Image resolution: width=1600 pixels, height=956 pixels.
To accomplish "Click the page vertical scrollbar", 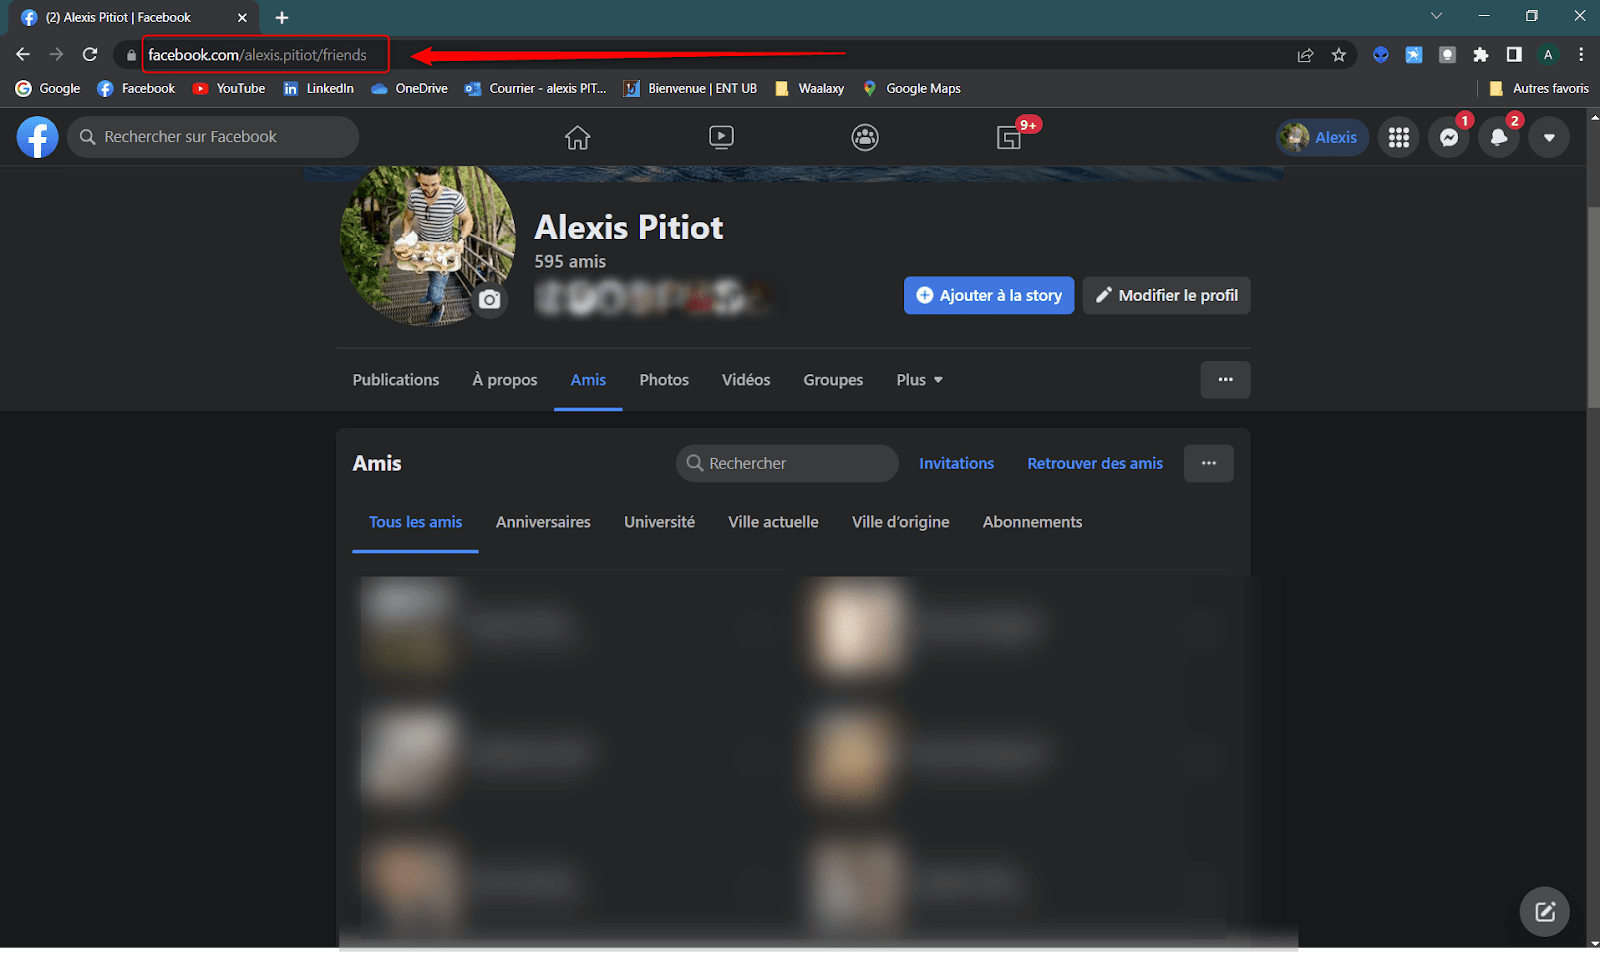I will (1593, 306).
